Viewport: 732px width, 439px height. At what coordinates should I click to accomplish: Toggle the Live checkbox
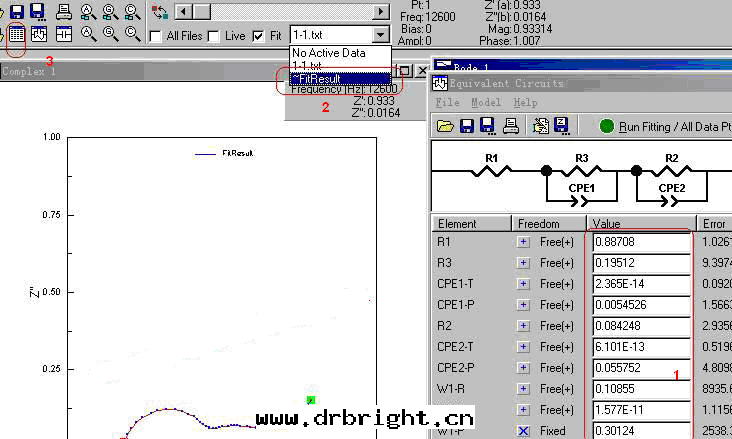[214, 36]
